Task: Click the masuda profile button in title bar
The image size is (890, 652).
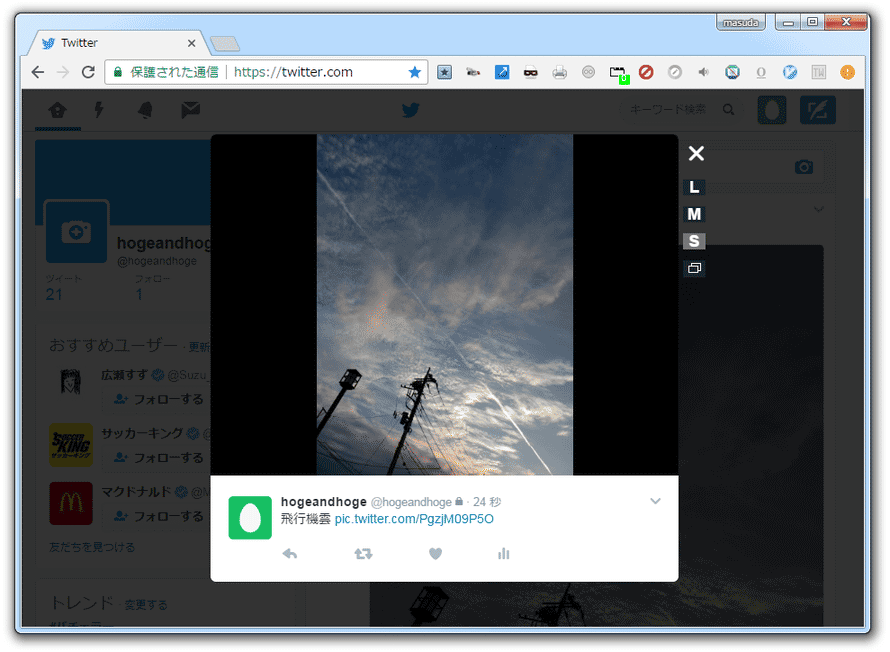Action: (741, 23)
